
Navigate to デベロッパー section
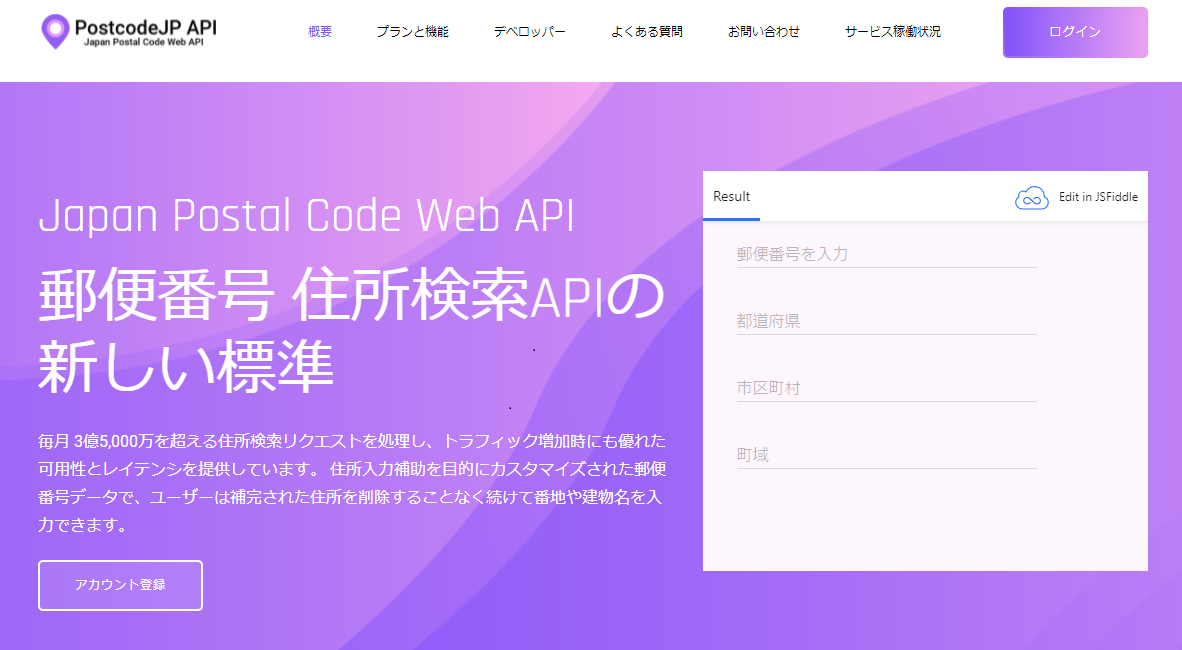tap(529, 31)
